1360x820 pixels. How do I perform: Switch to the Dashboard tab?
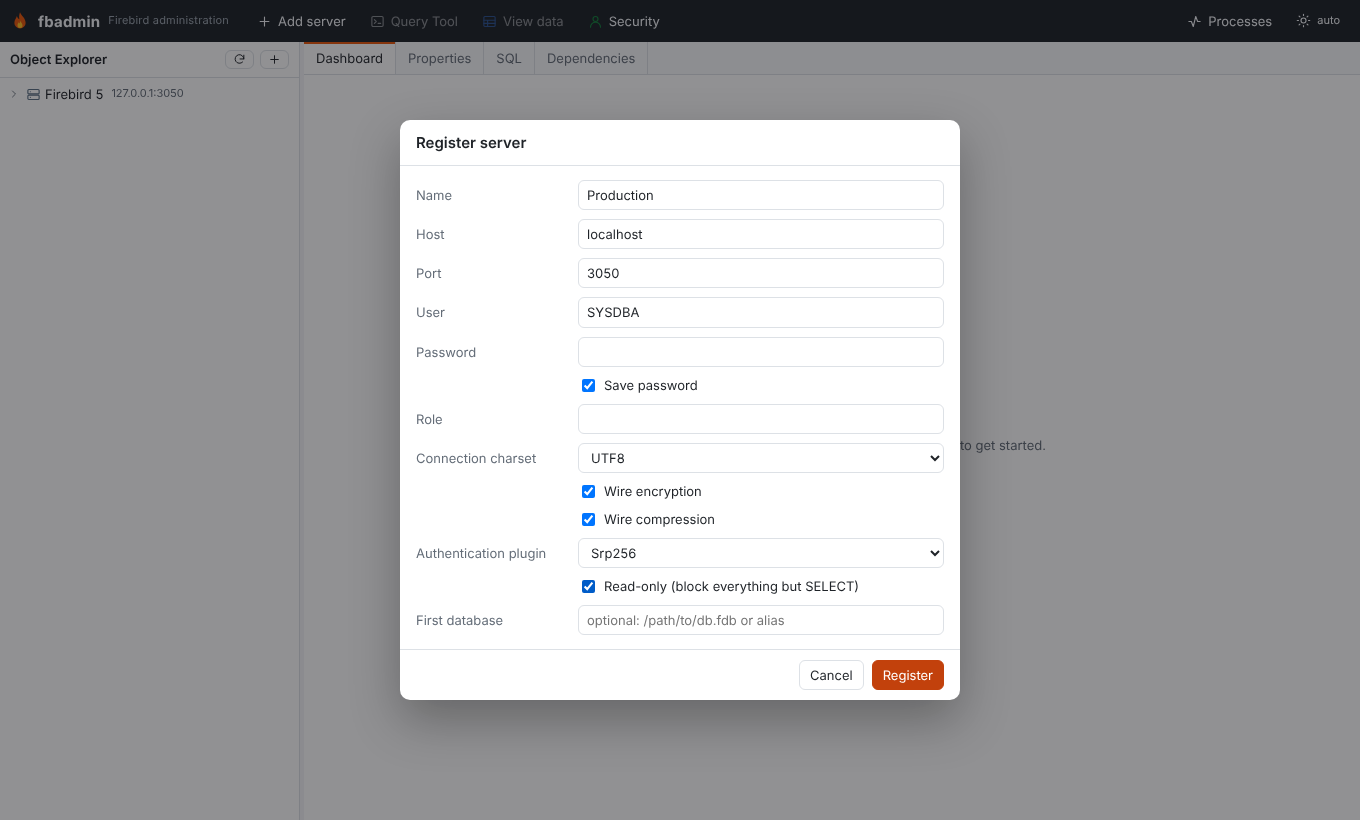349,58
